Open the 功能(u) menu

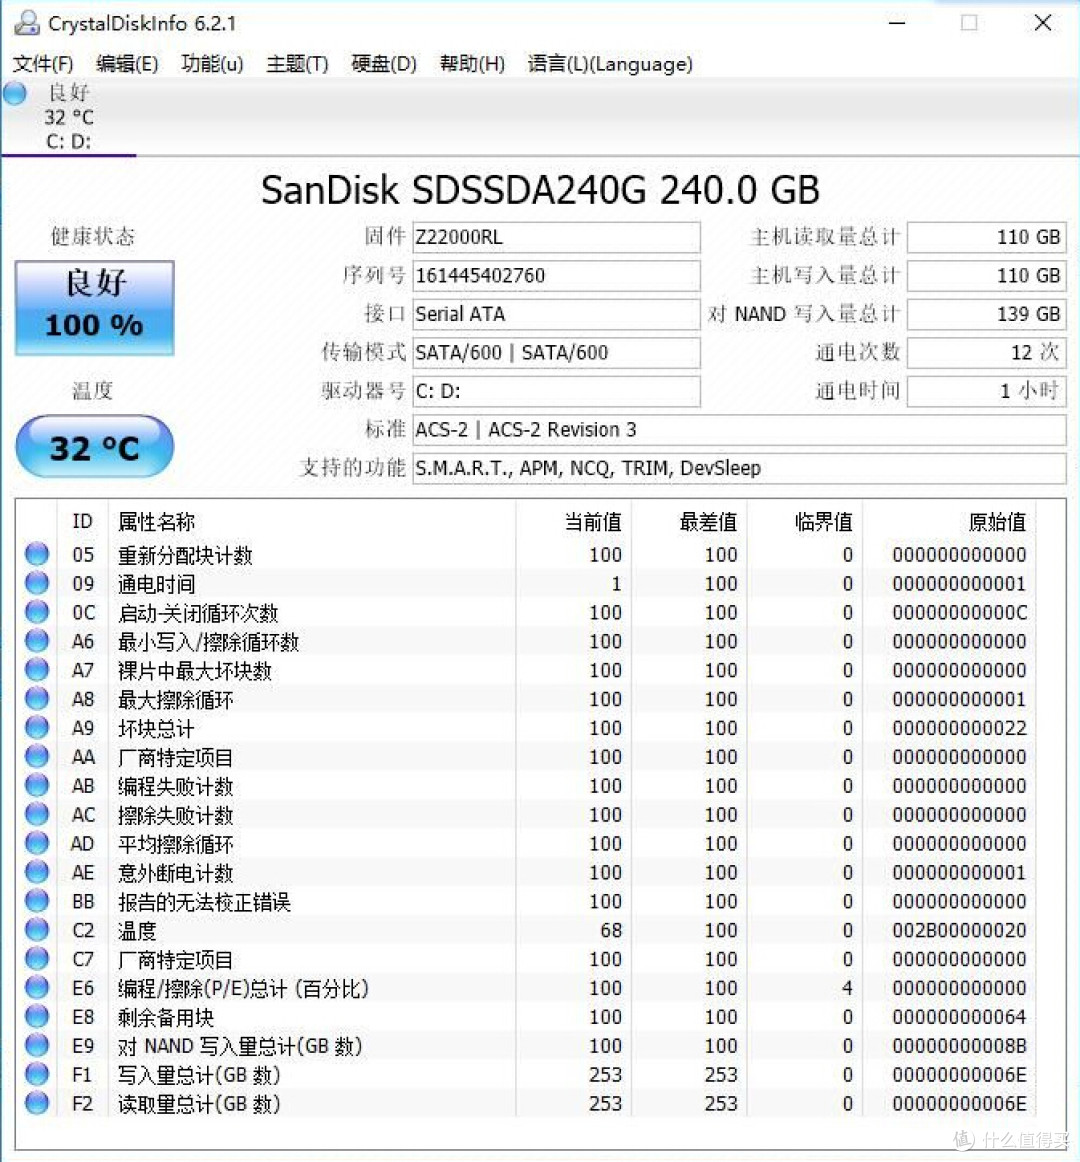pos(212,64)
